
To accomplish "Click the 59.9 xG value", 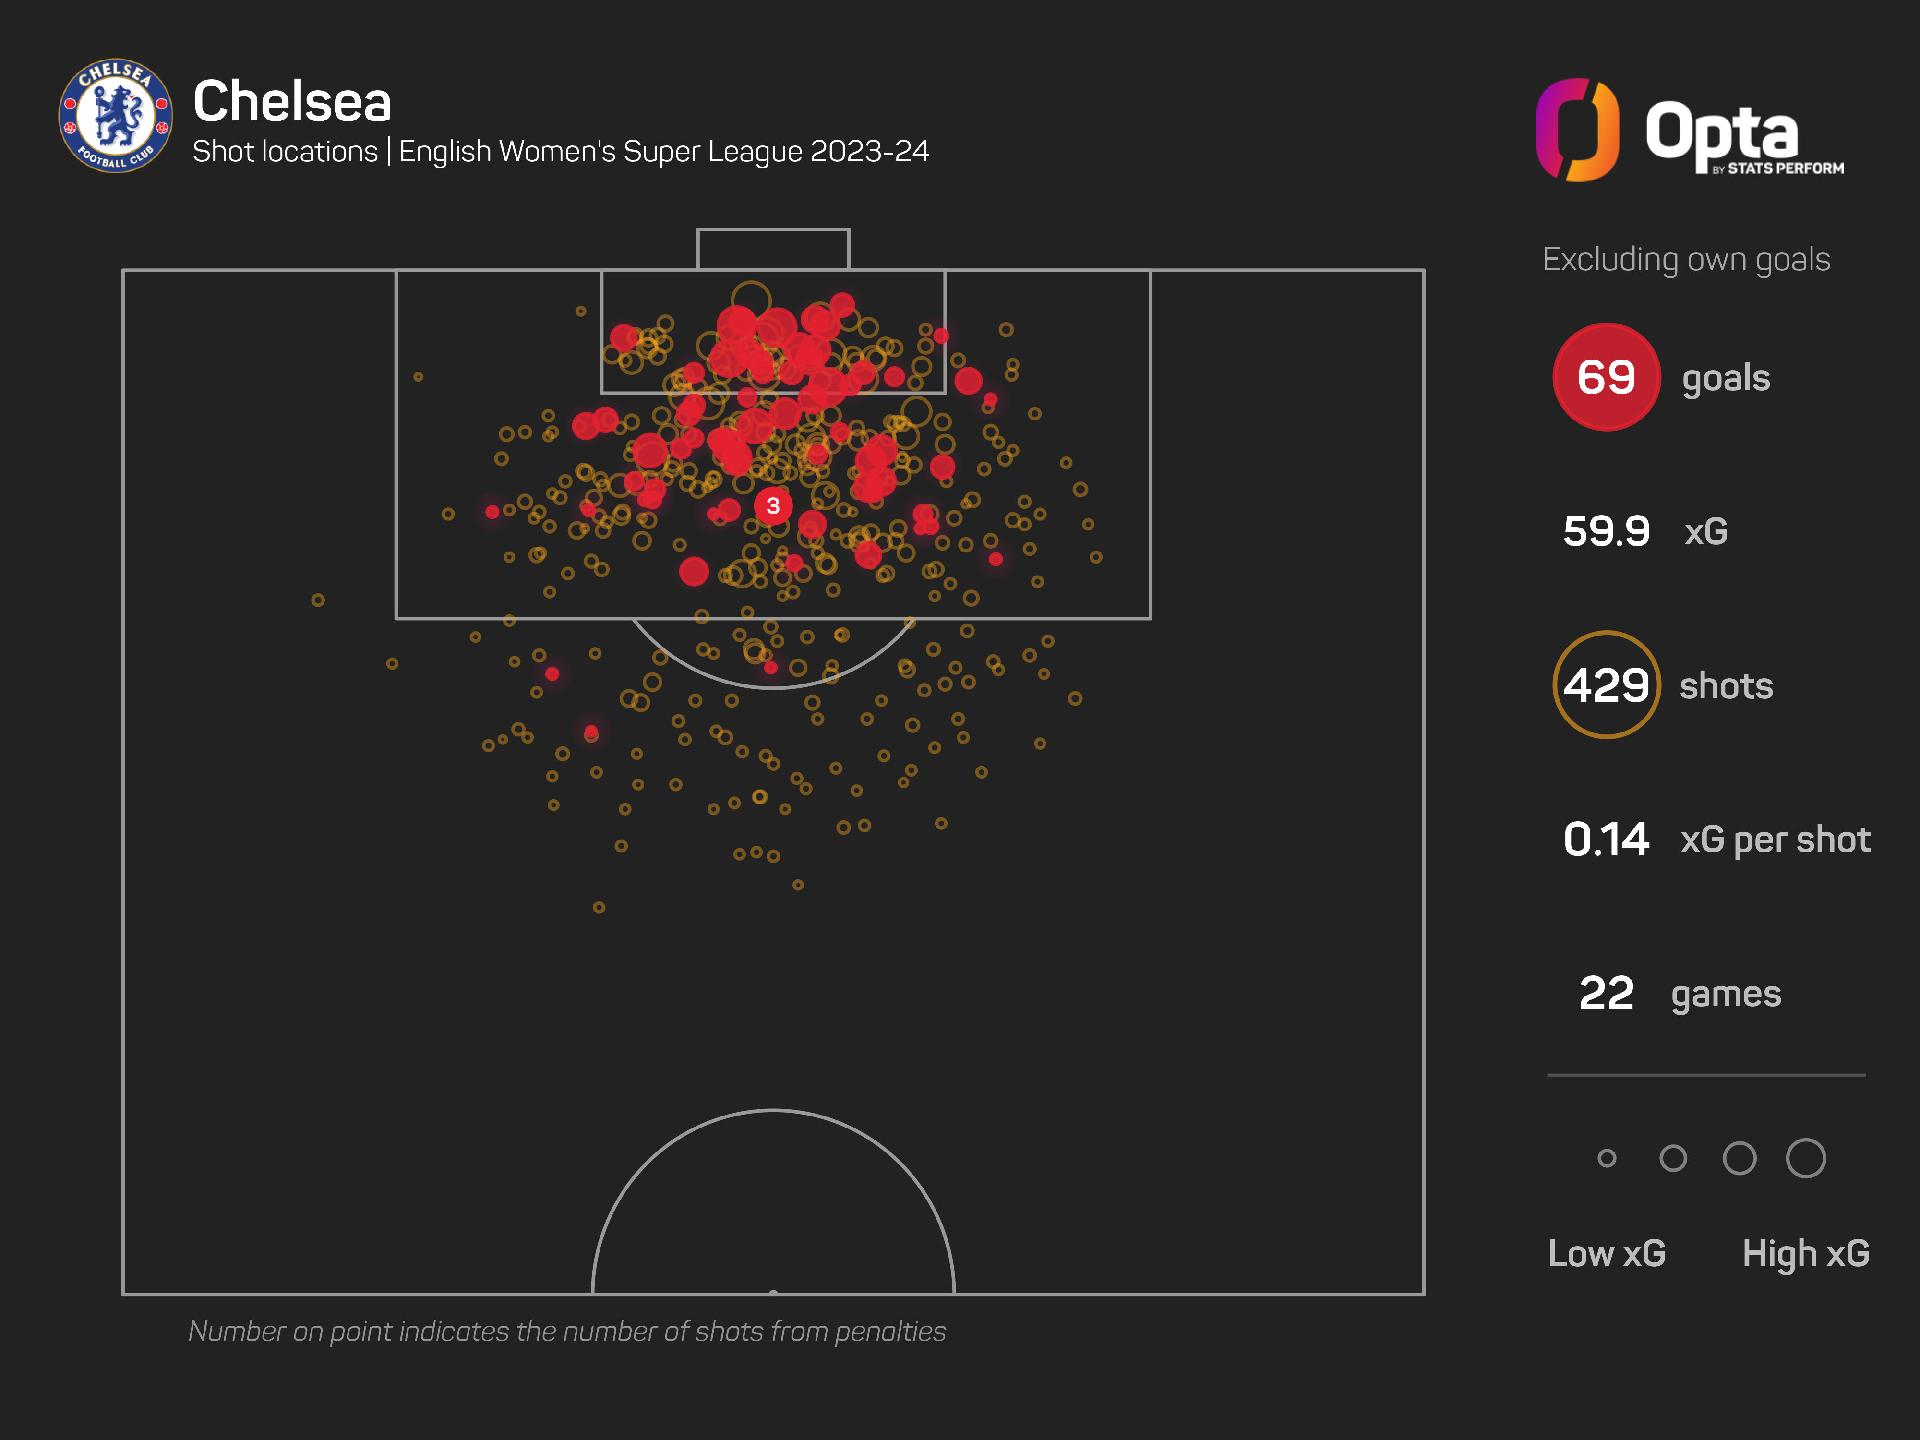I will (x=1606, y=531).
